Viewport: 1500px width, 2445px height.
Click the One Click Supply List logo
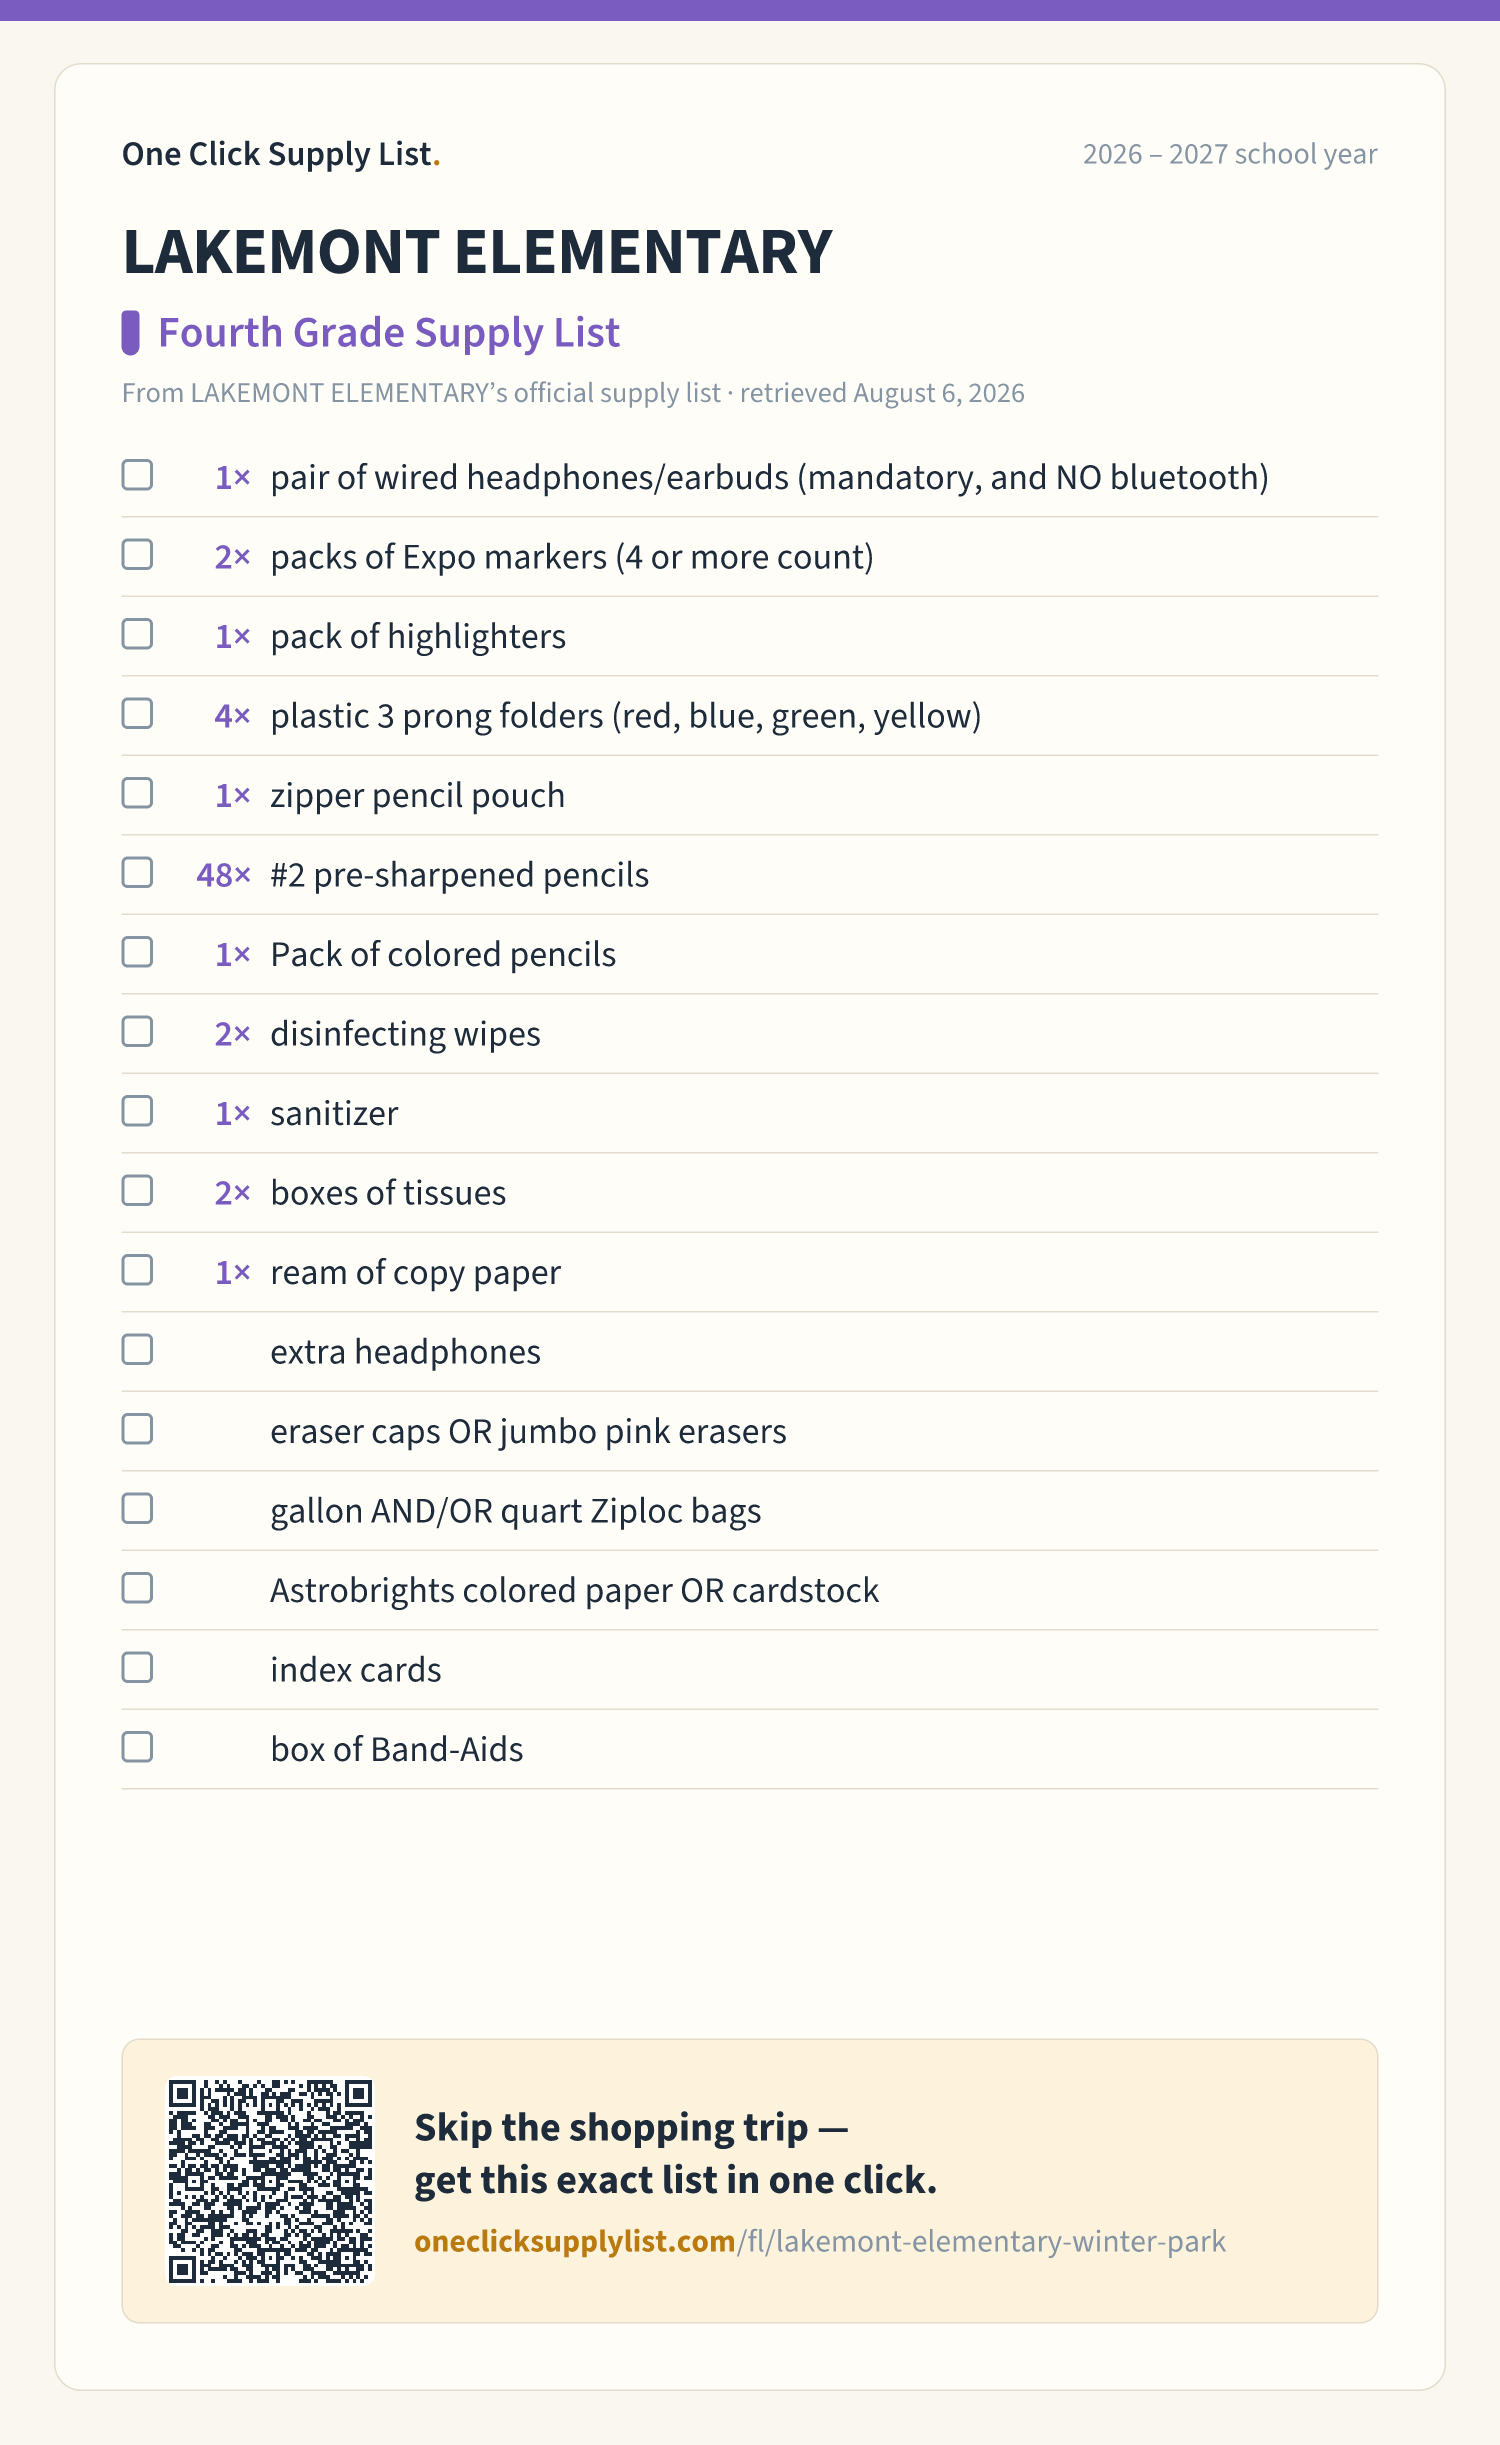point(281,154)
